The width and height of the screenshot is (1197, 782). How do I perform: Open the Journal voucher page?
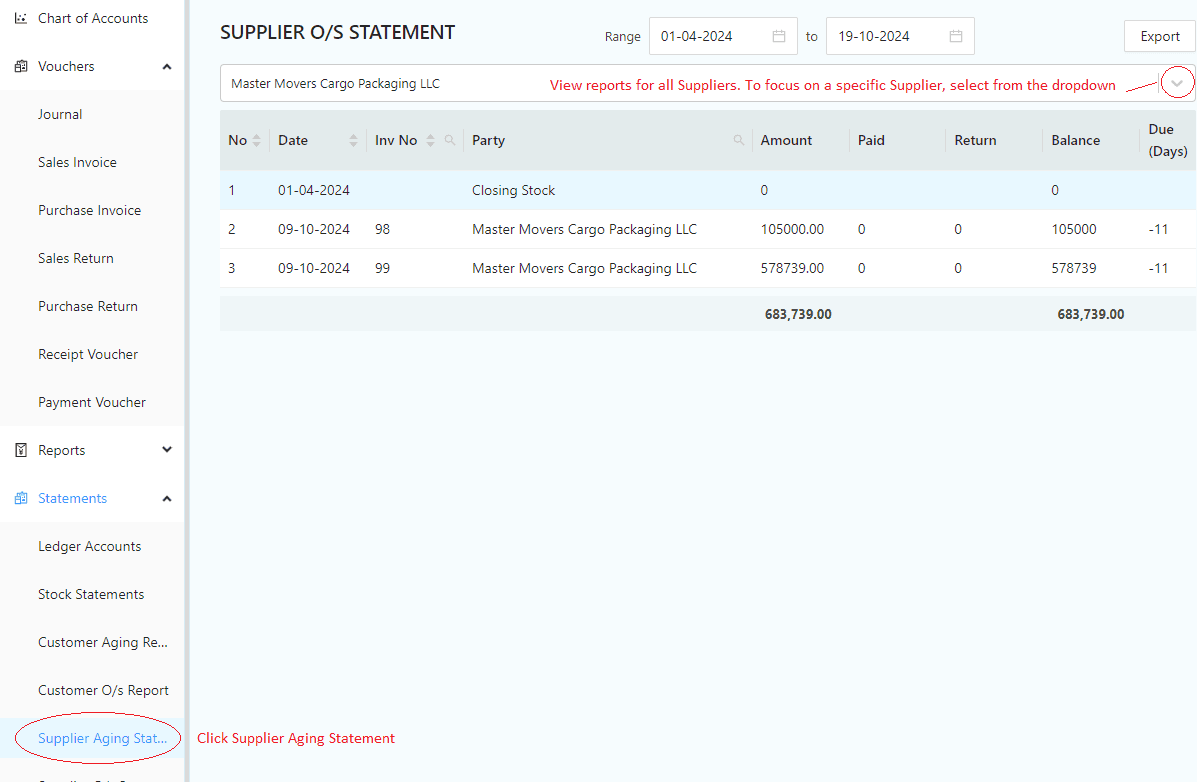60,115
